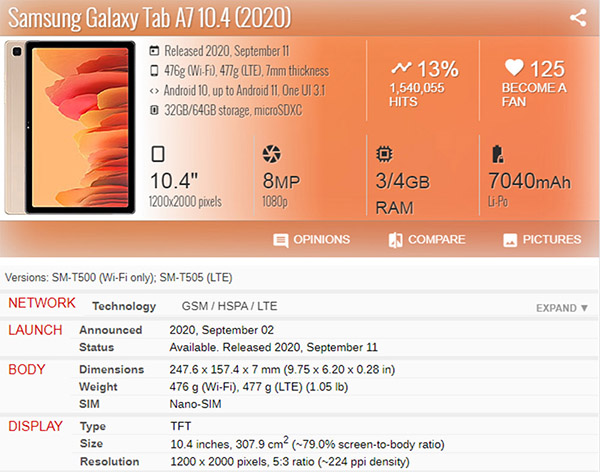The image size is (600, 472).
Task: Open the Opinions tab
Action: (311, 240)
